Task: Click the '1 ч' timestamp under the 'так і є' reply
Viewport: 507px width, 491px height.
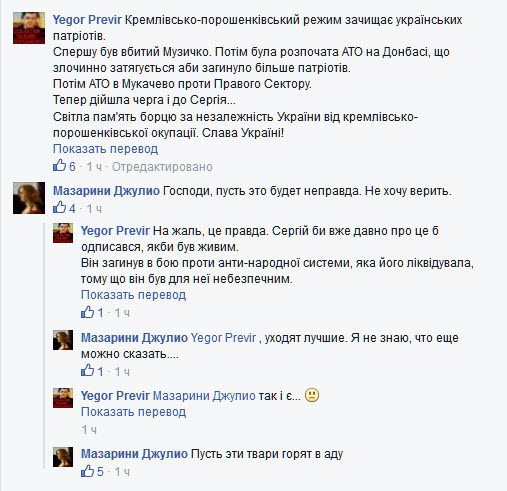Action: point(89,430)
